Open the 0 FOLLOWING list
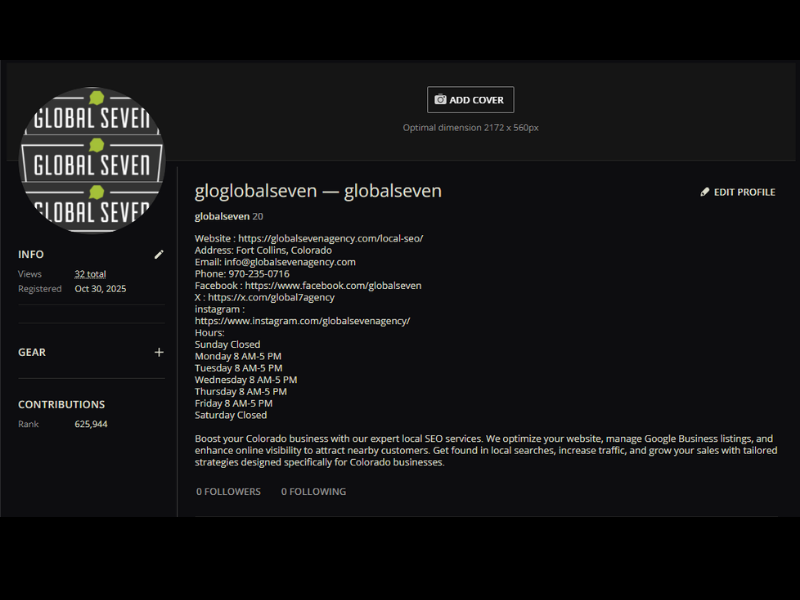This screenshot has height=600, width=800. point(313,491)
